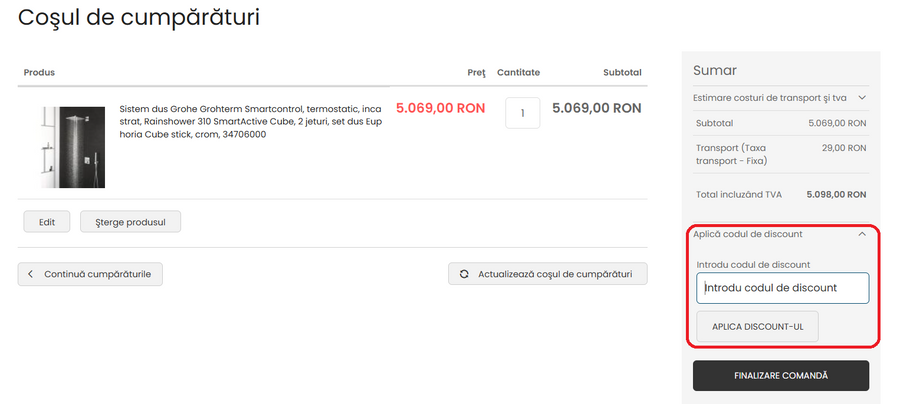Expand 'Estimare costuri de transport și tva' label

click(x=770, y=98)
